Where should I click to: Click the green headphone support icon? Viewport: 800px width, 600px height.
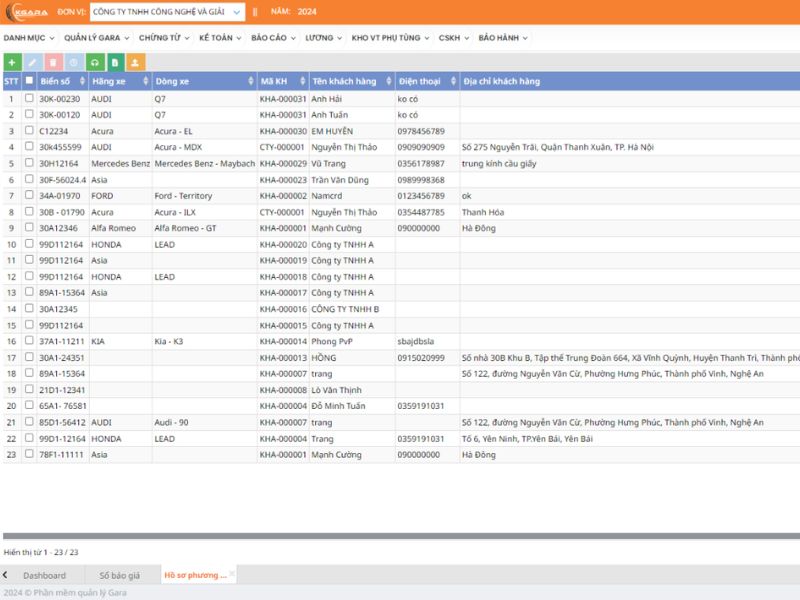[95, 62]
